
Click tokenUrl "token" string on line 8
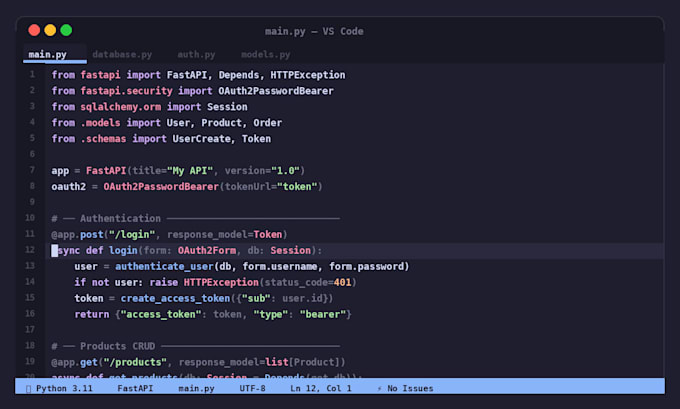pos(297,187)
